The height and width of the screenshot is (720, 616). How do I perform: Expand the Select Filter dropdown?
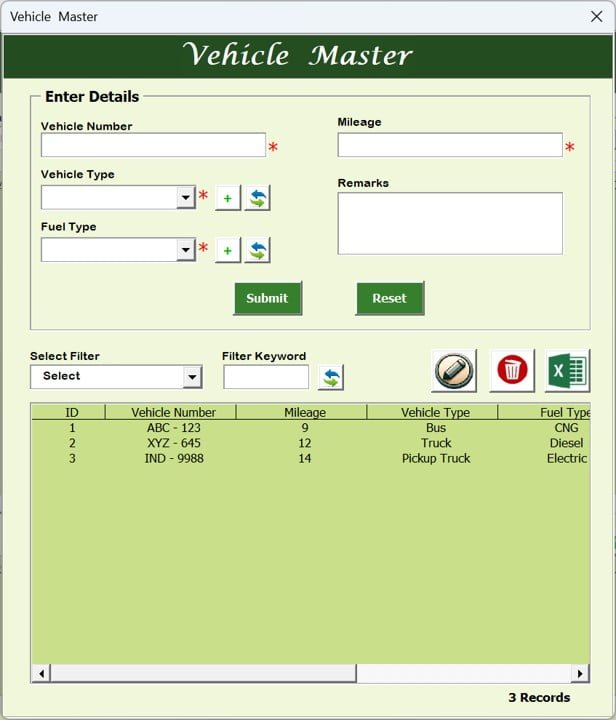point(192,377)
